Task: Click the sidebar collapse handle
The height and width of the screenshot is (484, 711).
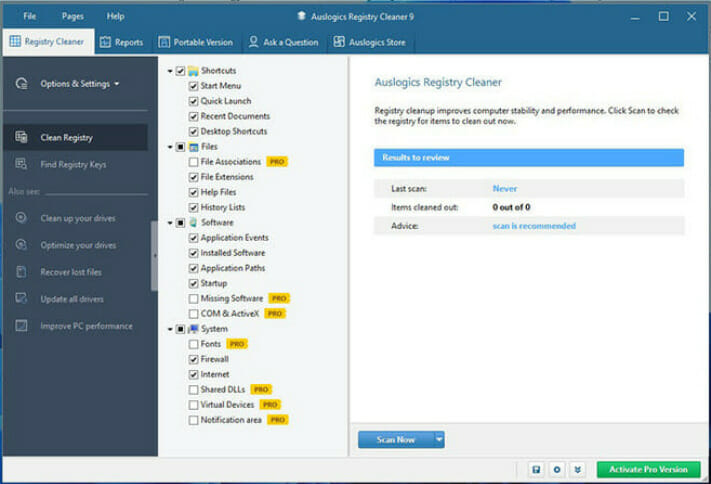Action: [155, 256]
